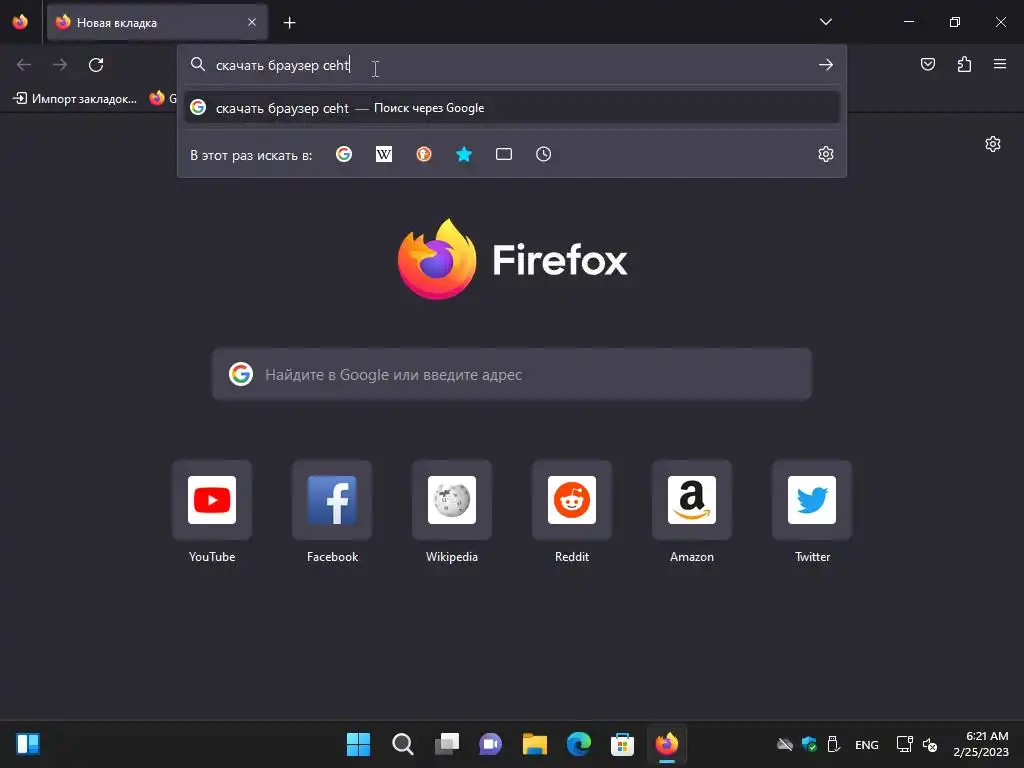Open Chat app on taskbar
Image resolution: width=1024 pixels, height=768 pixels.
490,744
